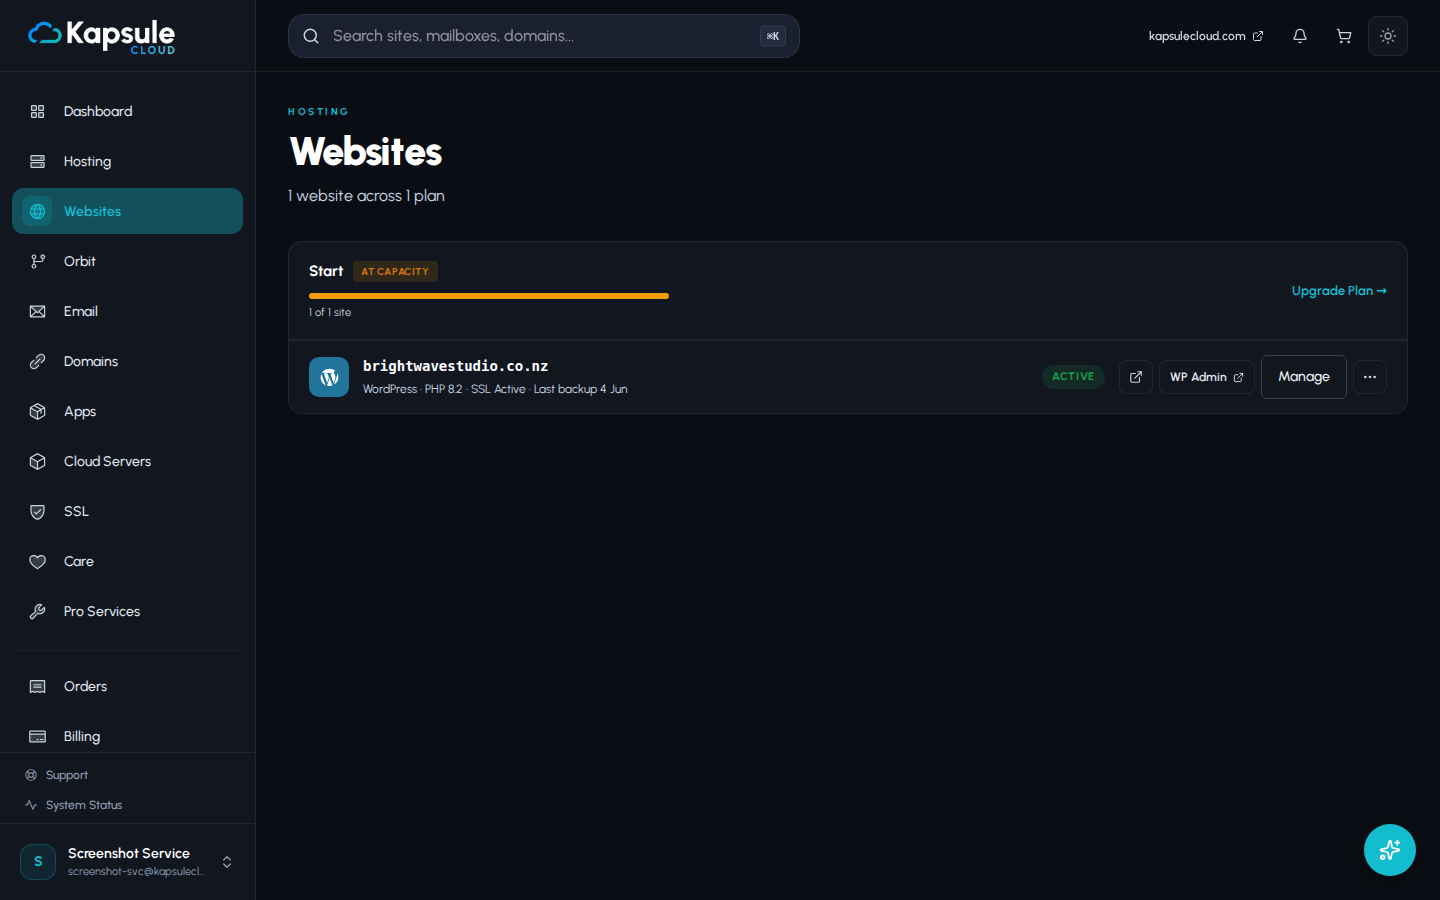Screen dimensions: 1440x900
Task: Click the Upgrade Plan link
Action: click(x=1339, y=291)
